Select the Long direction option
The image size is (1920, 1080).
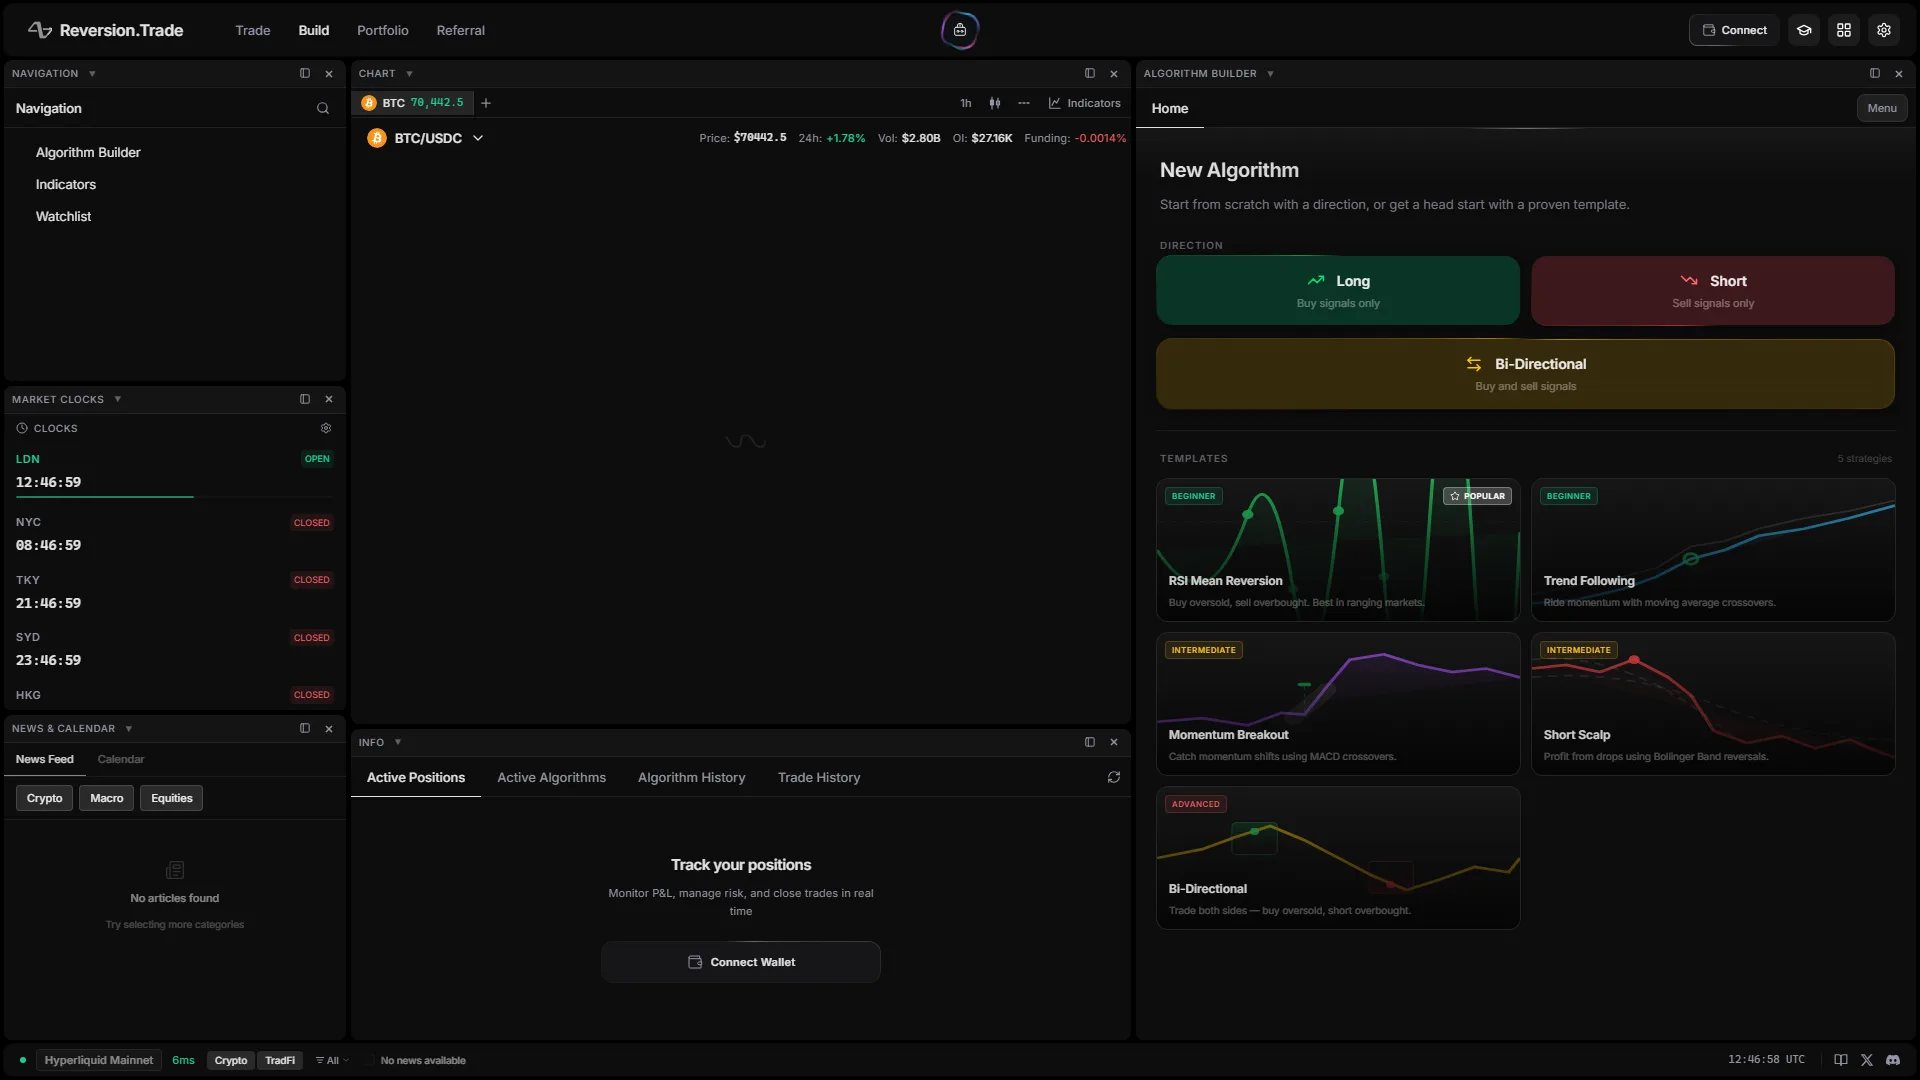(1337, 290)
